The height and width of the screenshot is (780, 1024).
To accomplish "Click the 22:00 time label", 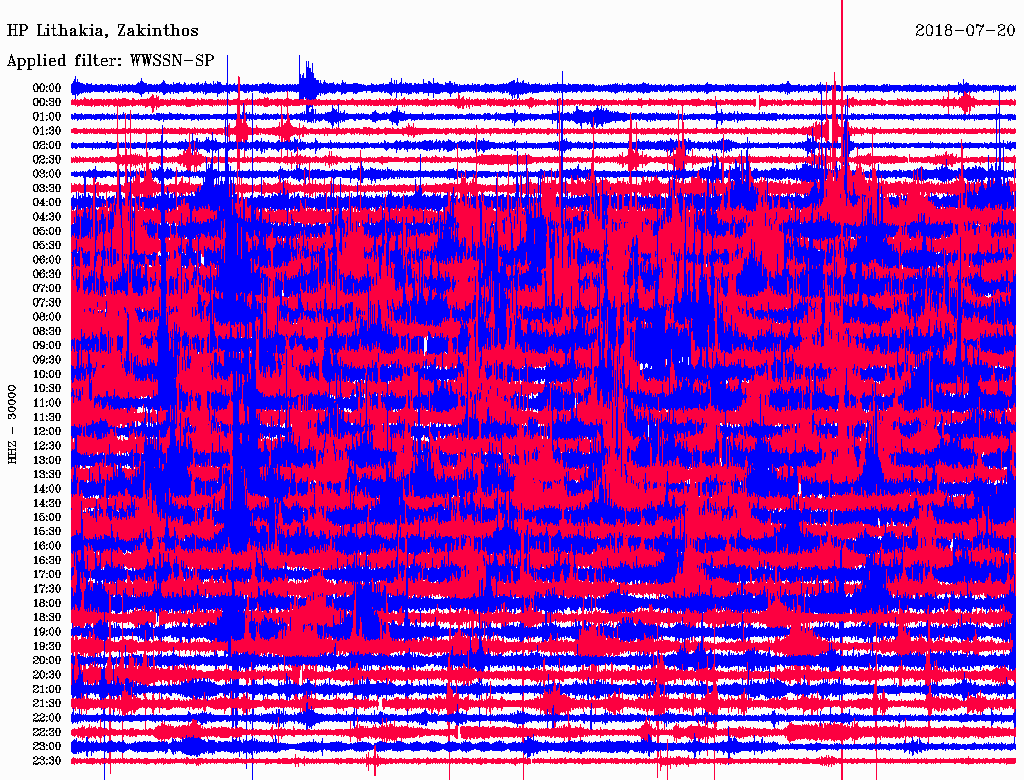I will [47, 719].
